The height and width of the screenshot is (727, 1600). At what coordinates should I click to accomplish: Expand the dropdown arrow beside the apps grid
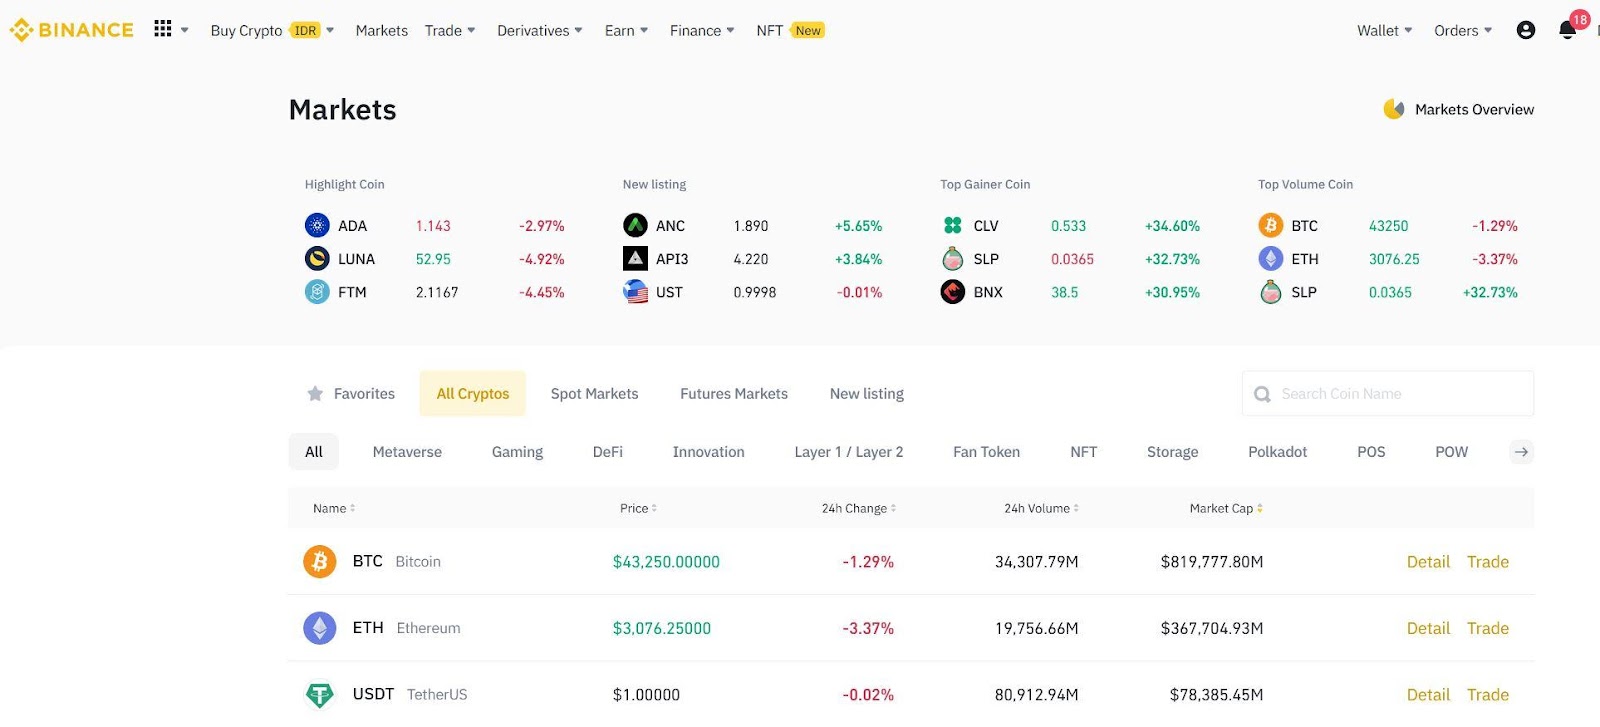click(x=184, y=30)
